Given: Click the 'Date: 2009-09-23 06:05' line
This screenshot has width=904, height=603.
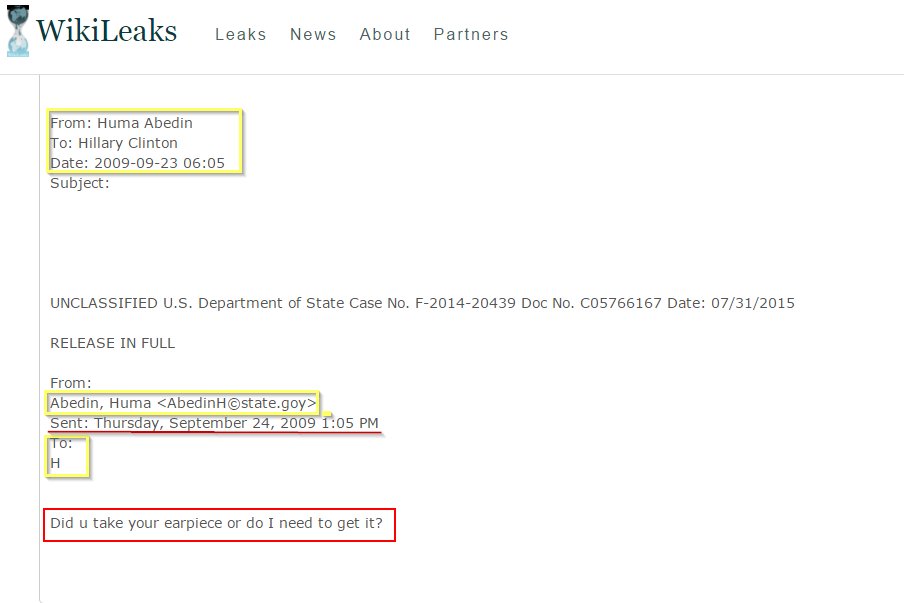Looking at the screenshot, I should [137, 163].
